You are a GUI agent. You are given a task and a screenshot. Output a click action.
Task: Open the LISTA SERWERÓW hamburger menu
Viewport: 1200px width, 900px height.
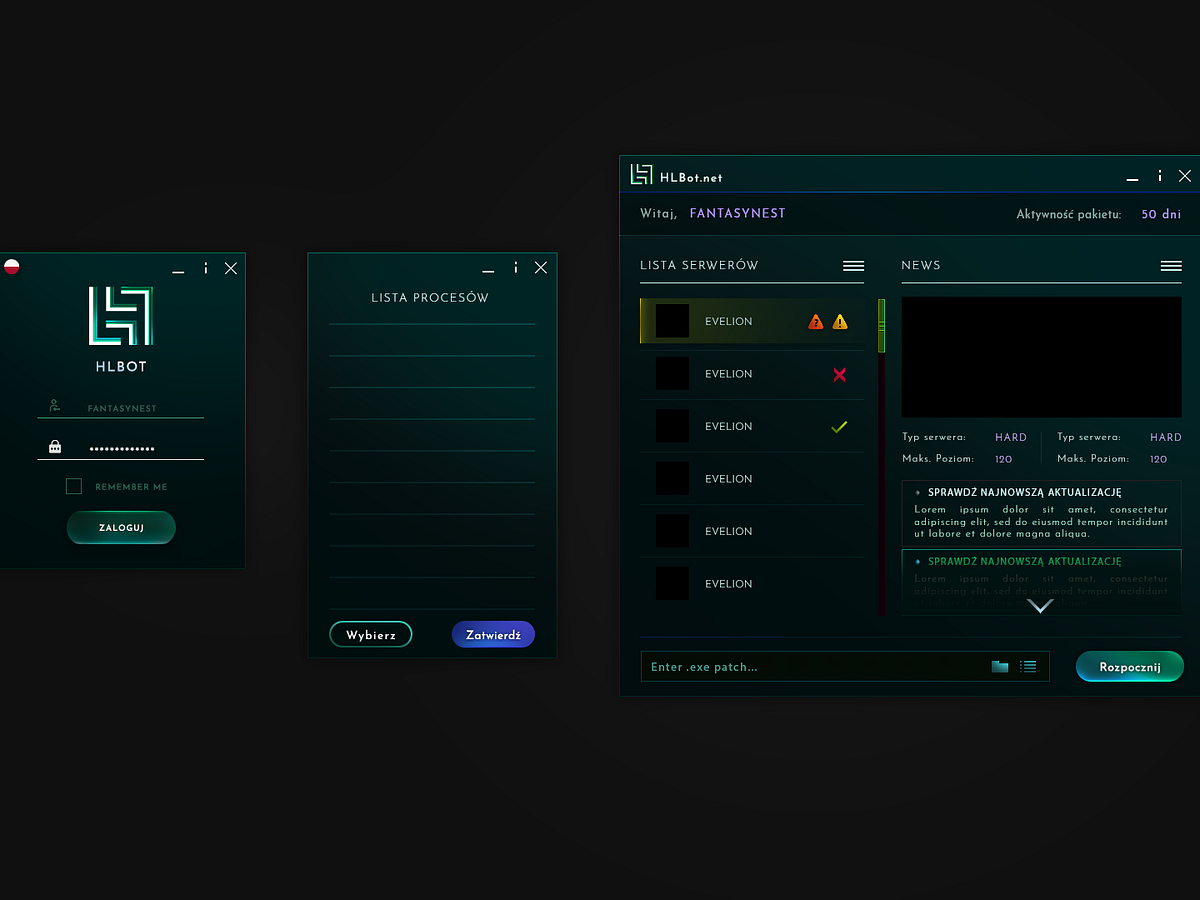853,265
